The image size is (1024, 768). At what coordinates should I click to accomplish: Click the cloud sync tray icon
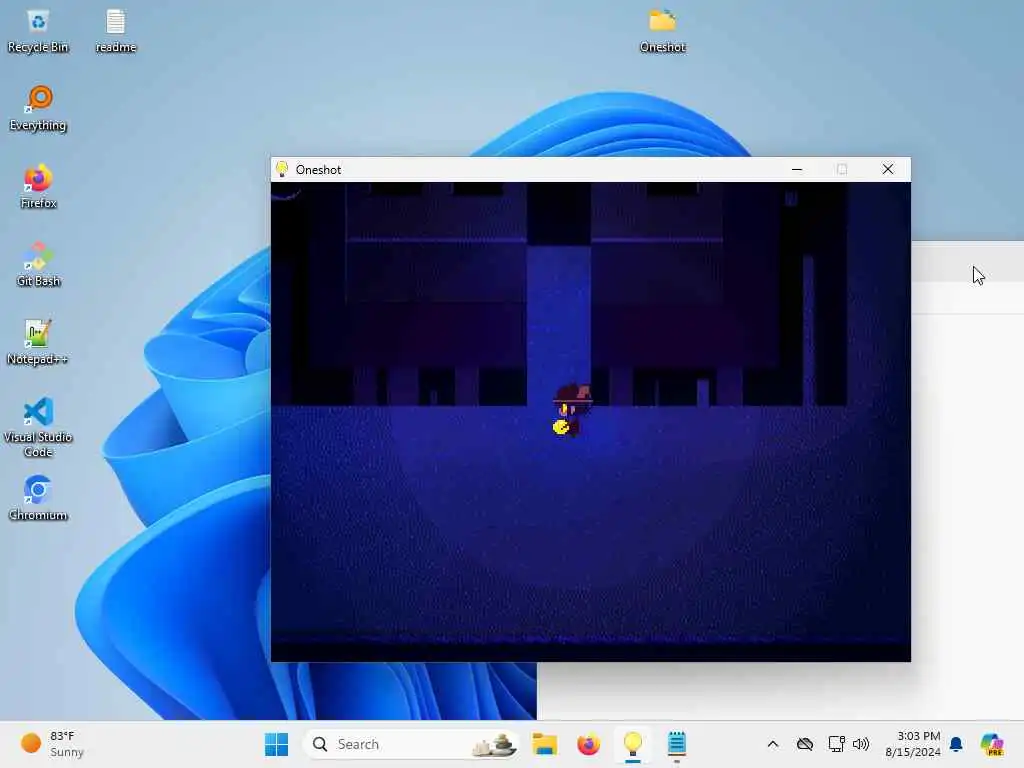coord(805,744)
